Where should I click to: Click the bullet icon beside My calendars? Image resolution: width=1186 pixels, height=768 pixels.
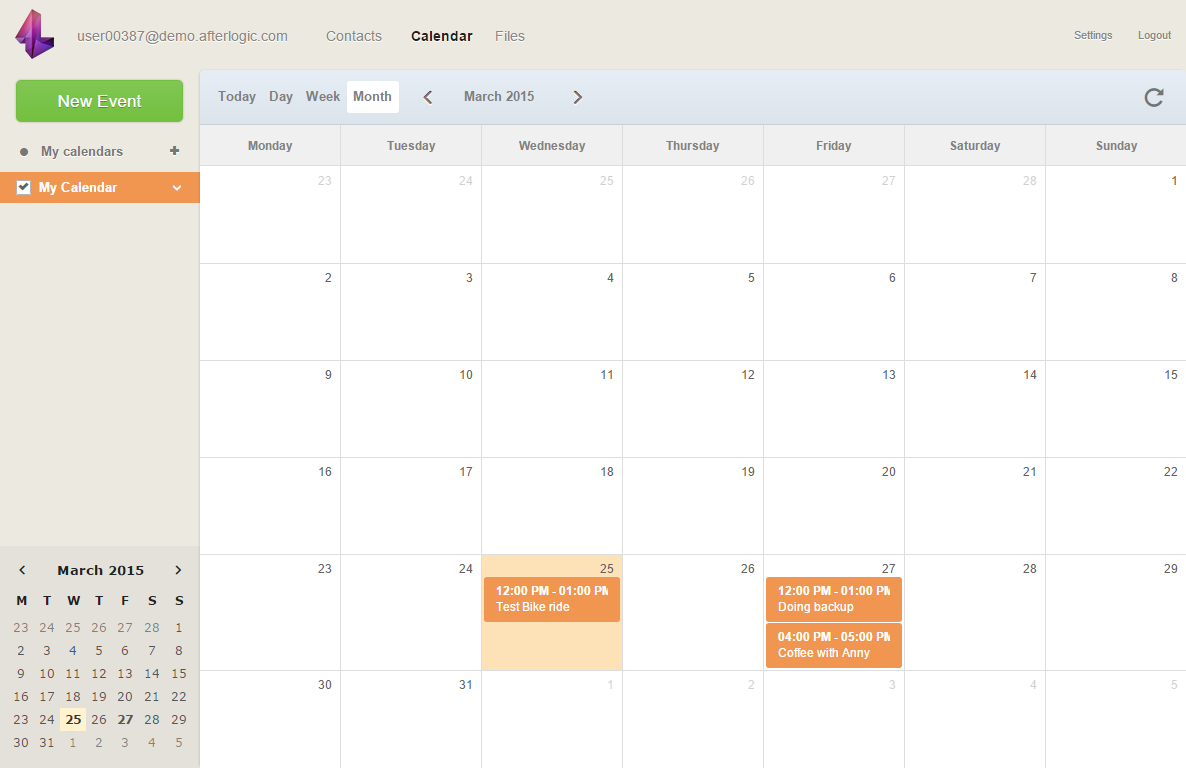point(24,152)
